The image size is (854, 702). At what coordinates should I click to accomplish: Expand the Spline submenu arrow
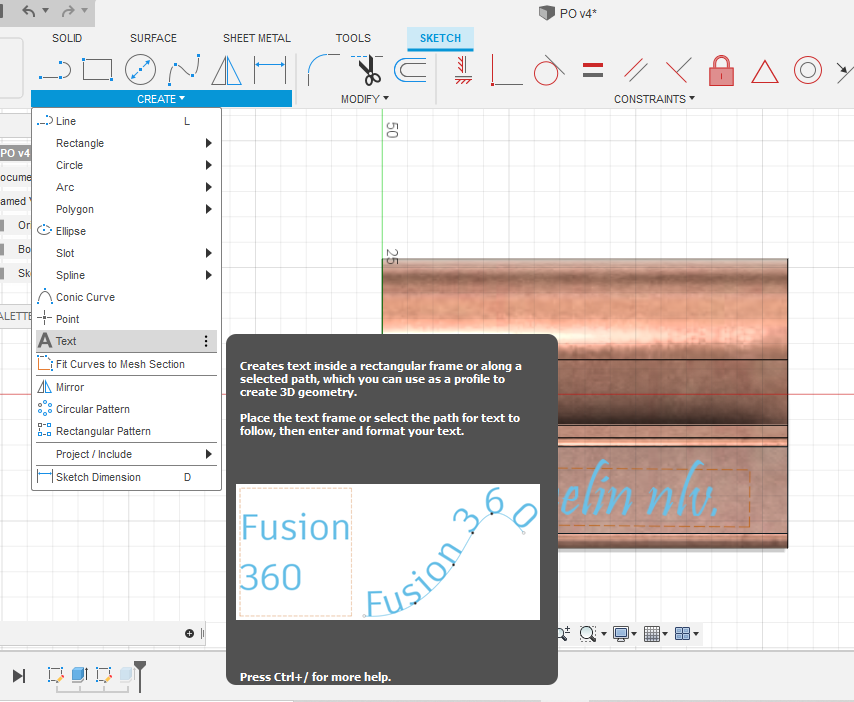click(209, 275)
